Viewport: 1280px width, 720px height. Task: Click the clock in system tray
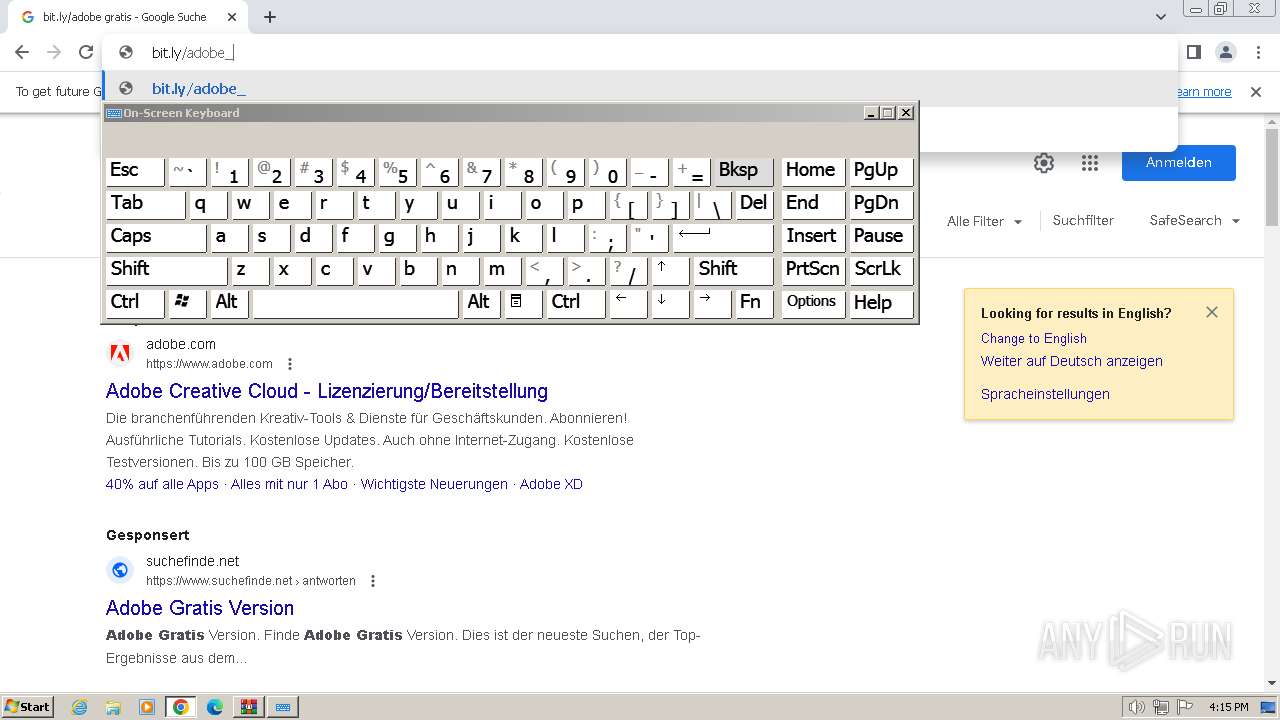point(1228,707)
